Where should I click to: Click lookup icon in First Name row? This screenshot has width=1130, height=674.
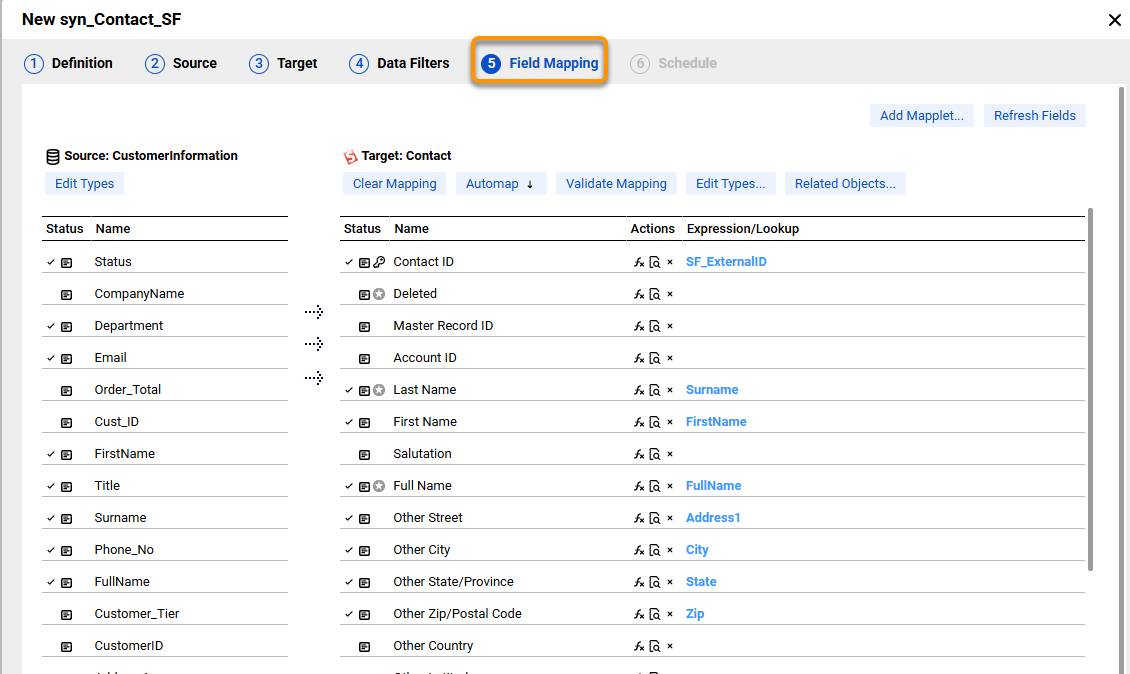click(x=654, y=422)
